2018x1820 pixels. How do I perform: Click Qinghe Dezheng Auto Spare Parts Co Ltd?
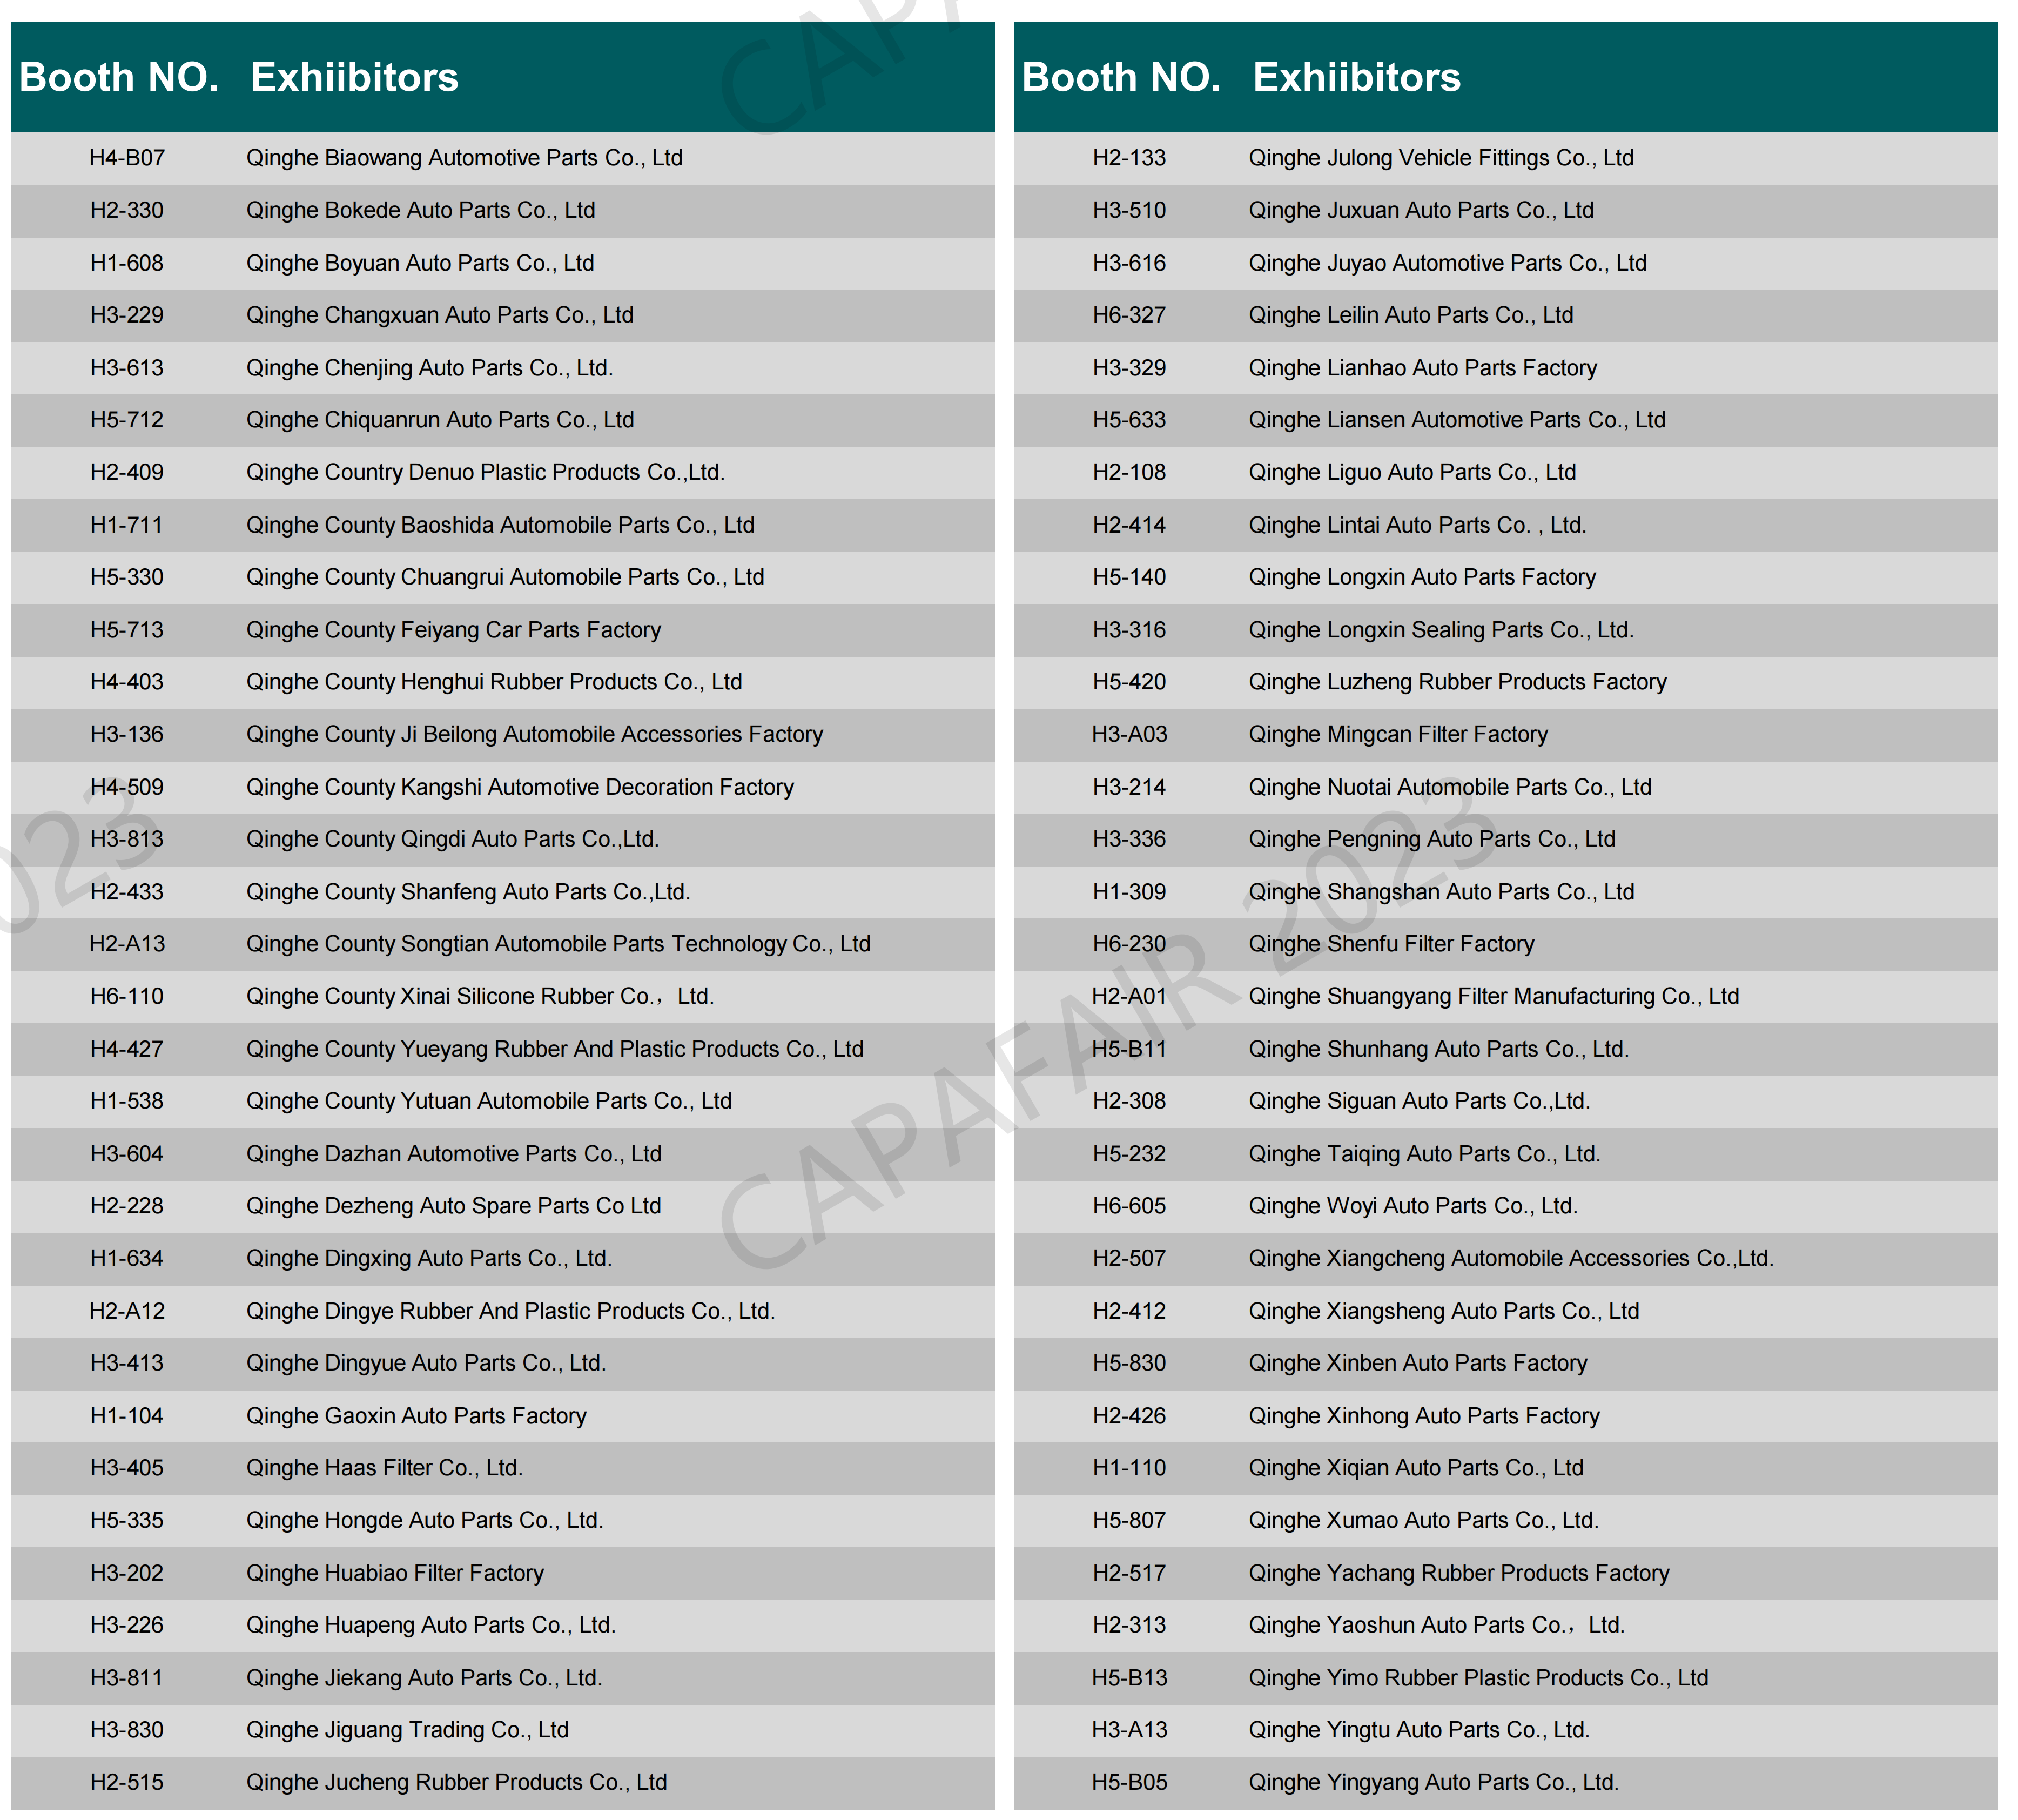(453, 1206)
